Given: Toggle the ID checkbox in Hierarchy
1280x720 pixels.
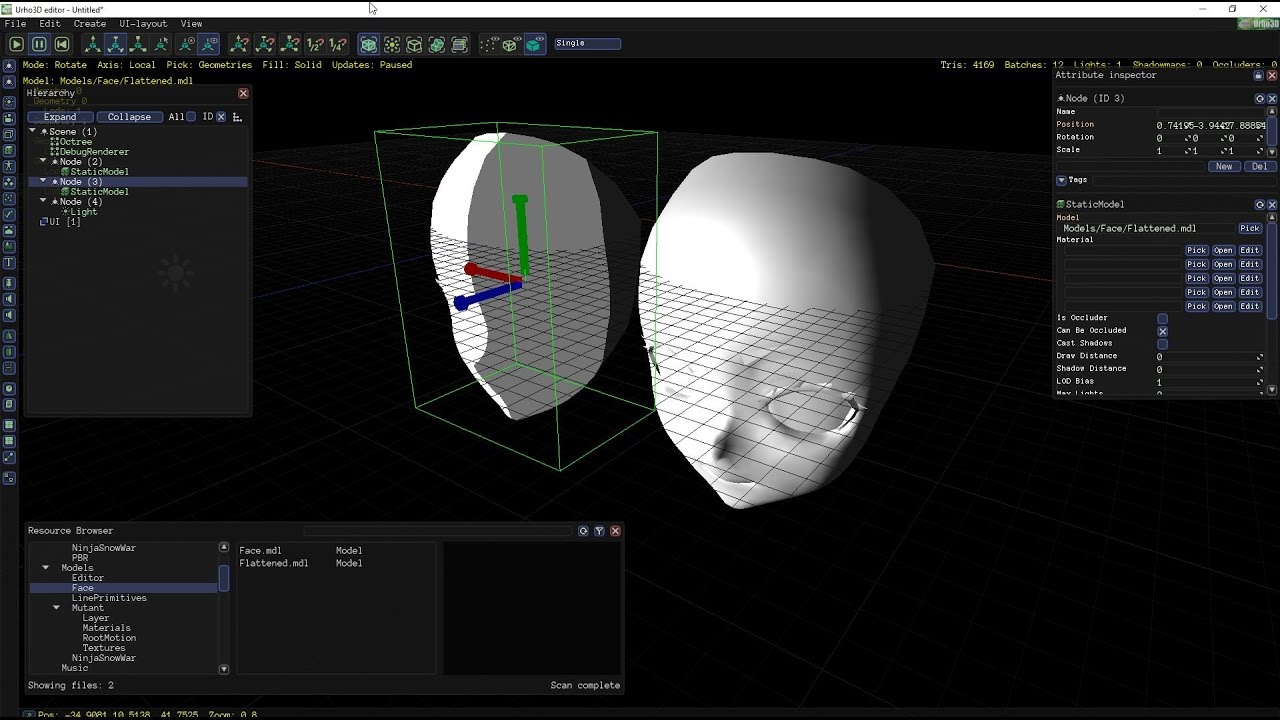Looking at the screenshot, I should point(221,117).
